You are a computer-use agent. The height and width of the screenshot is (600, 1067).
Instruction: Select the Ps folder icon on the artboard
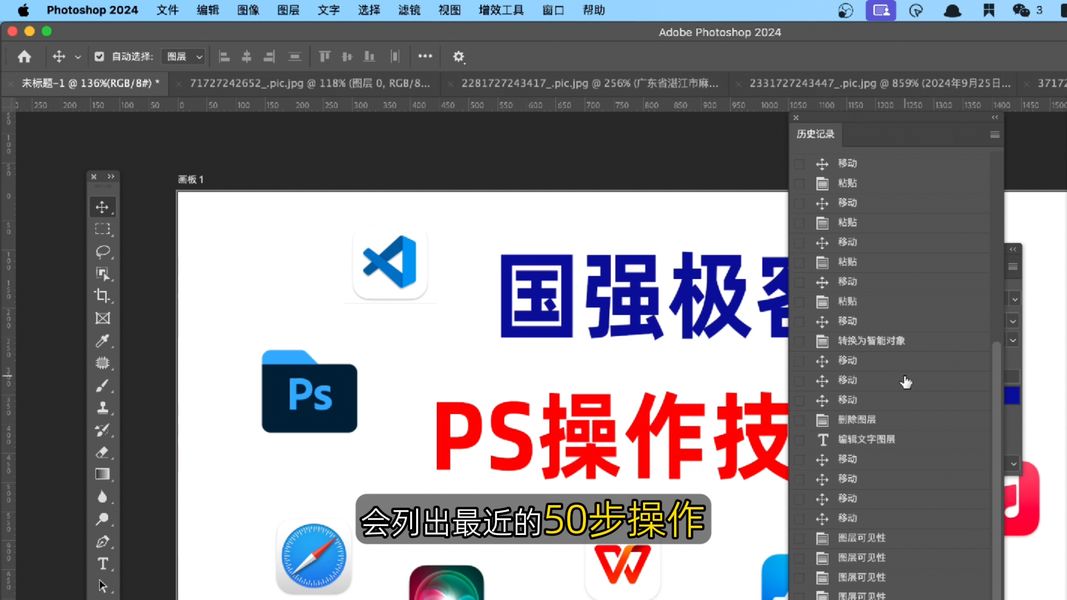pos(310,391)
